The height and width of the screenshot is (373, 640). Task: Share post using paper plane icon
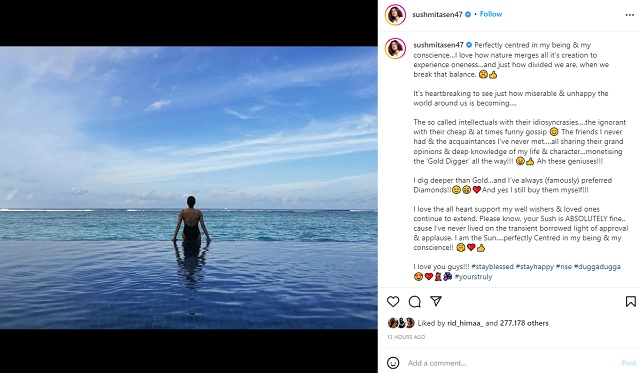(436, 301)
